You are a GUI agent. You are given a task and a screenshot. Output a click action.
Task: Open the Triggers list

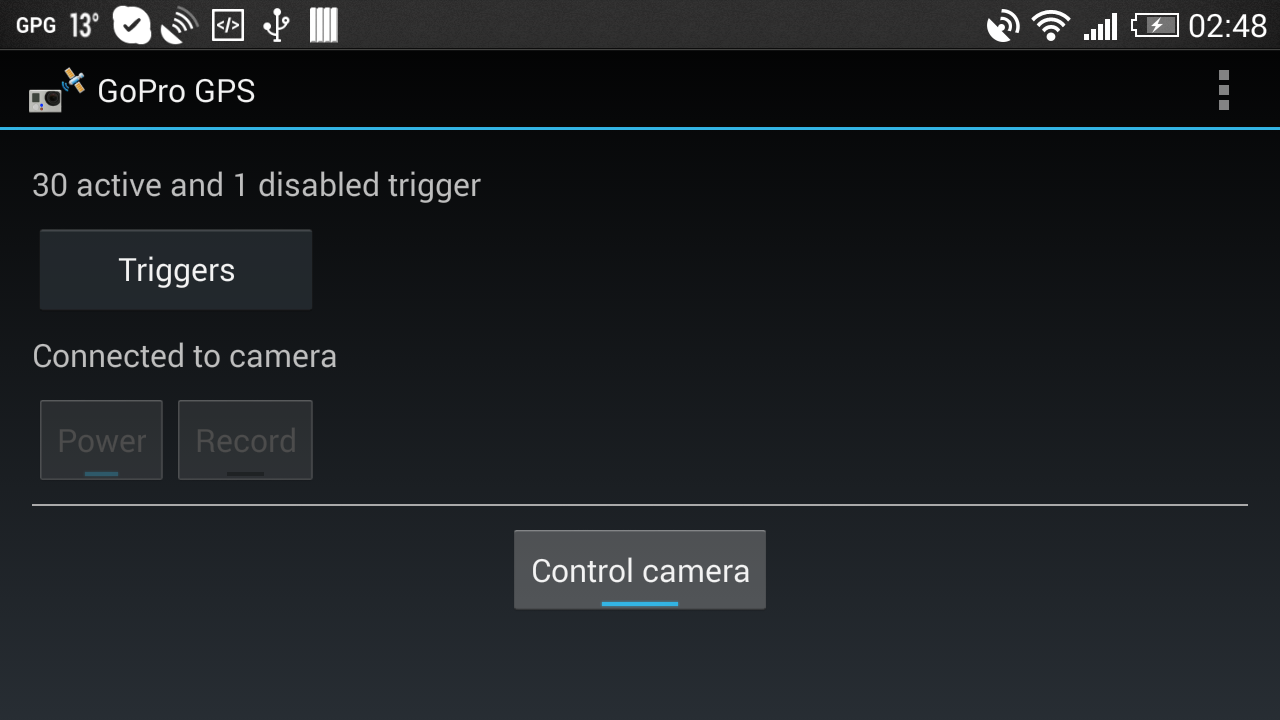(176, 270)
